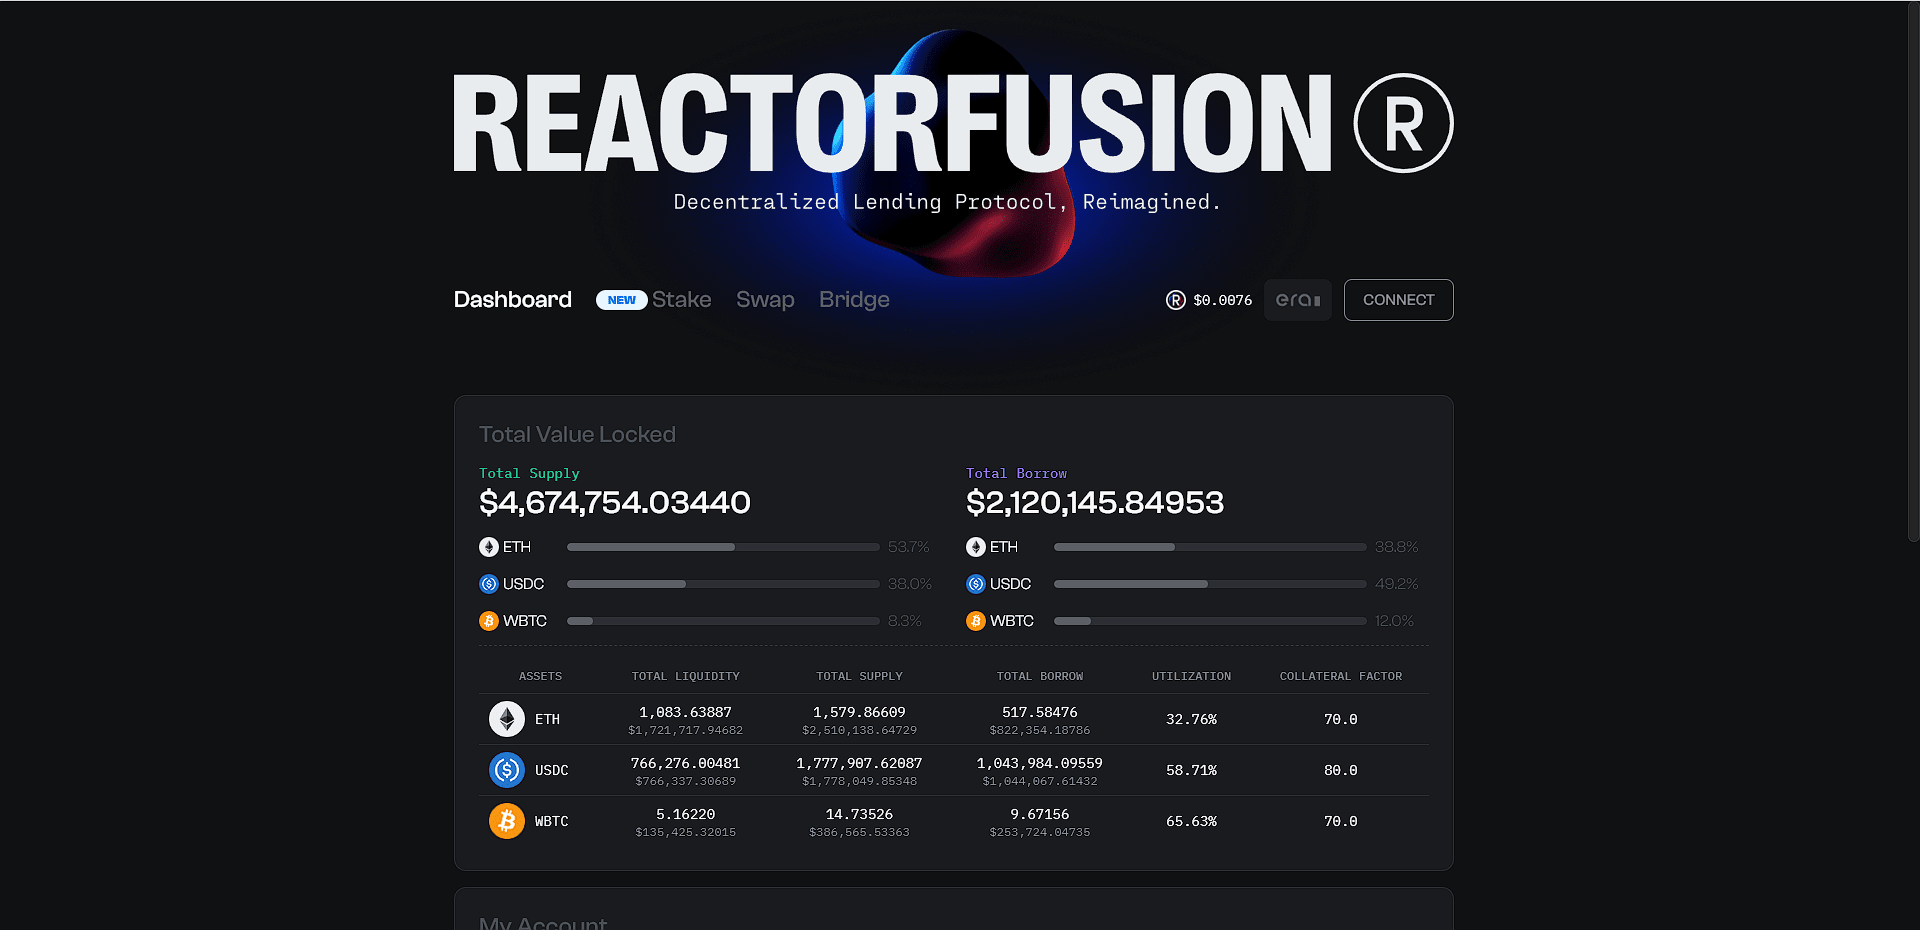The image size is (1920, 930).
Task: Click the TOTAL LIQUIDITY column header
Action: pyautogui.click(x=686, y=677)
